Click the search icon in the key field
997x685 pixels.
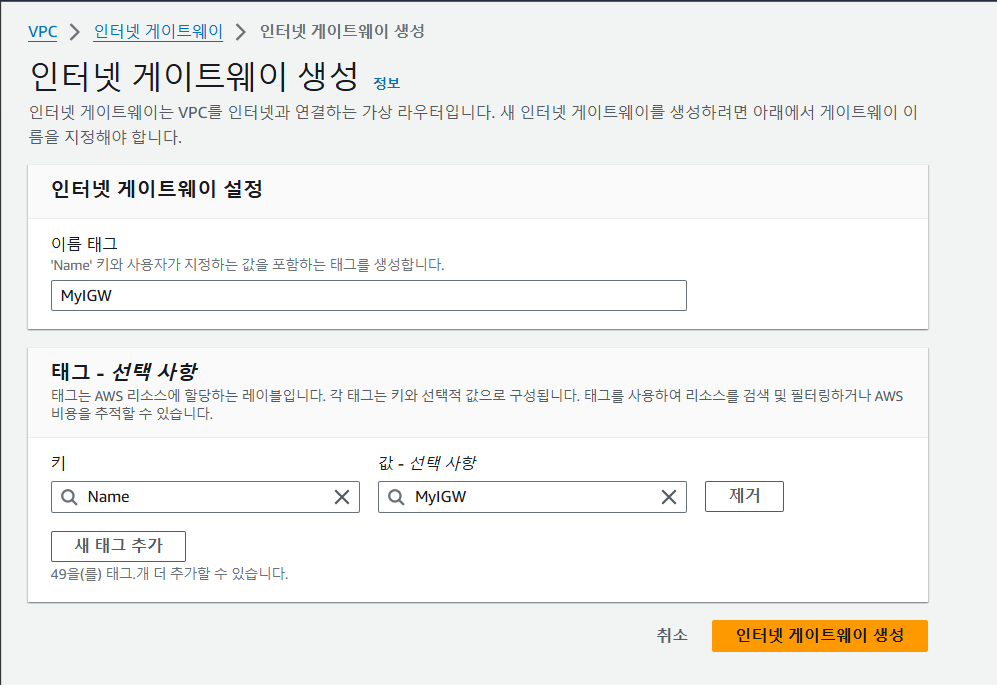(x=69, y=497)
